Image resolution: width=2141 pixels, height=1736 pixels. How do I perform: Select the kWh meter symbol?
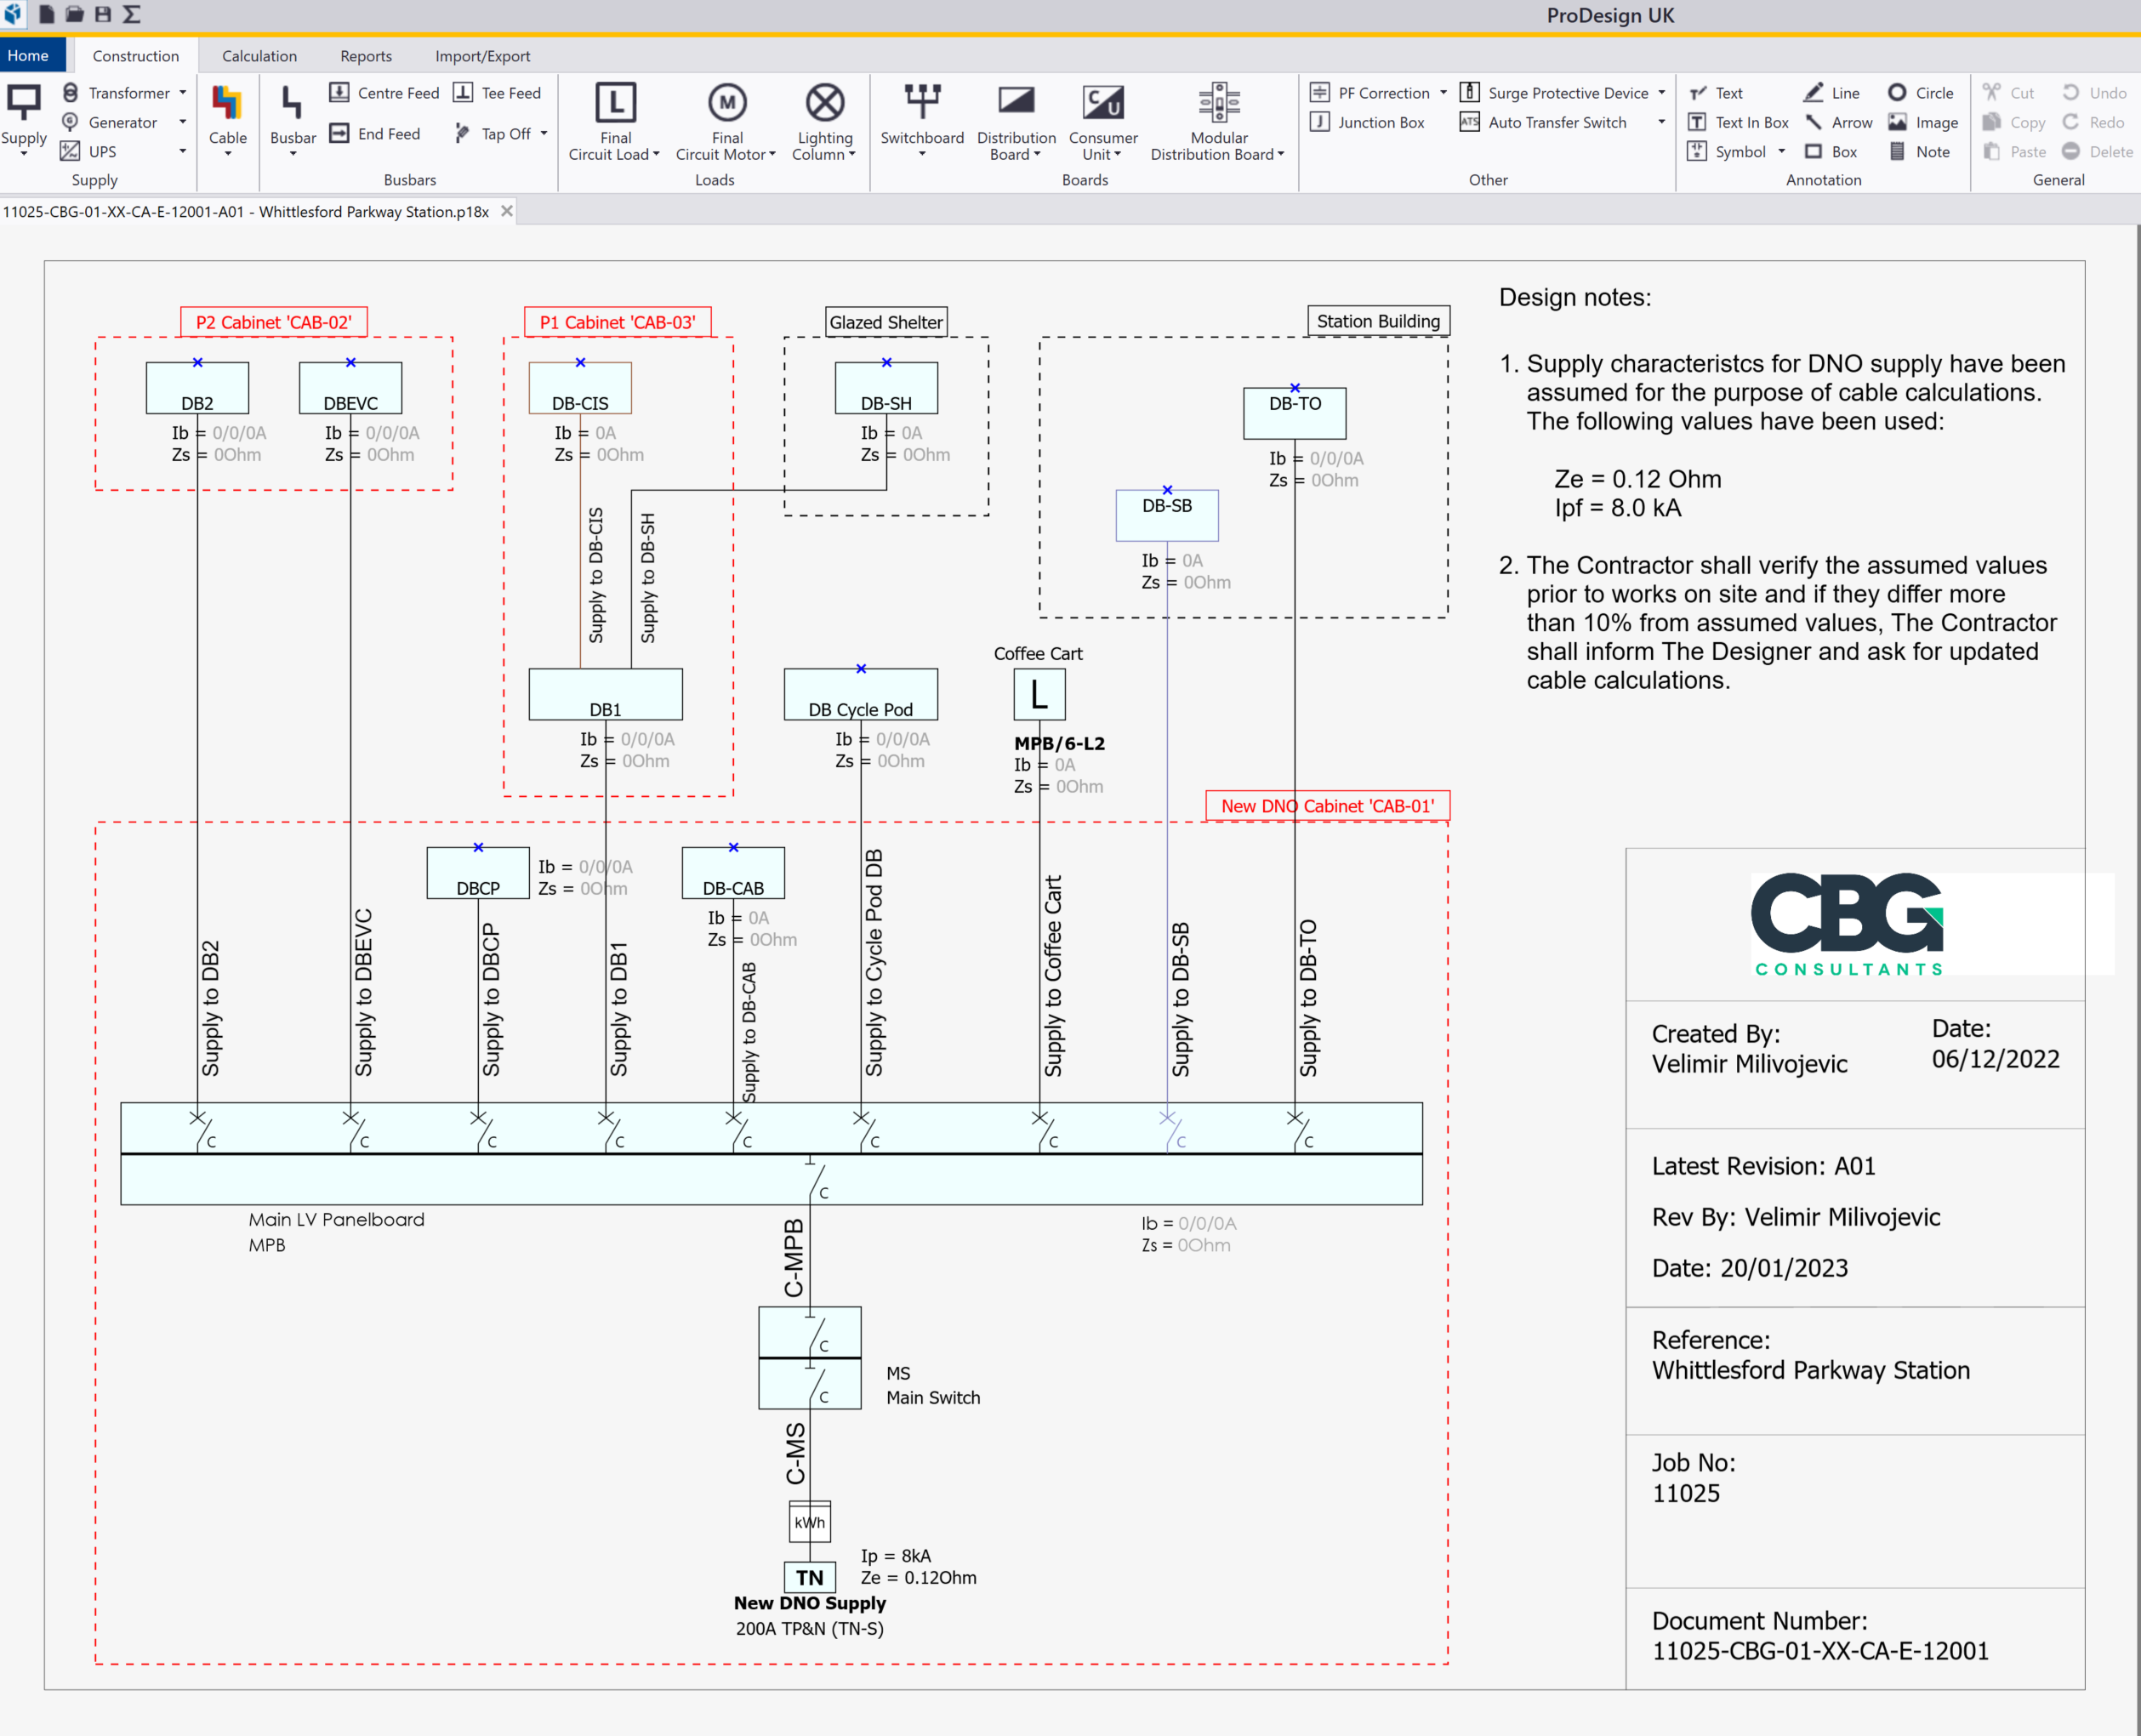(810, 1522)
